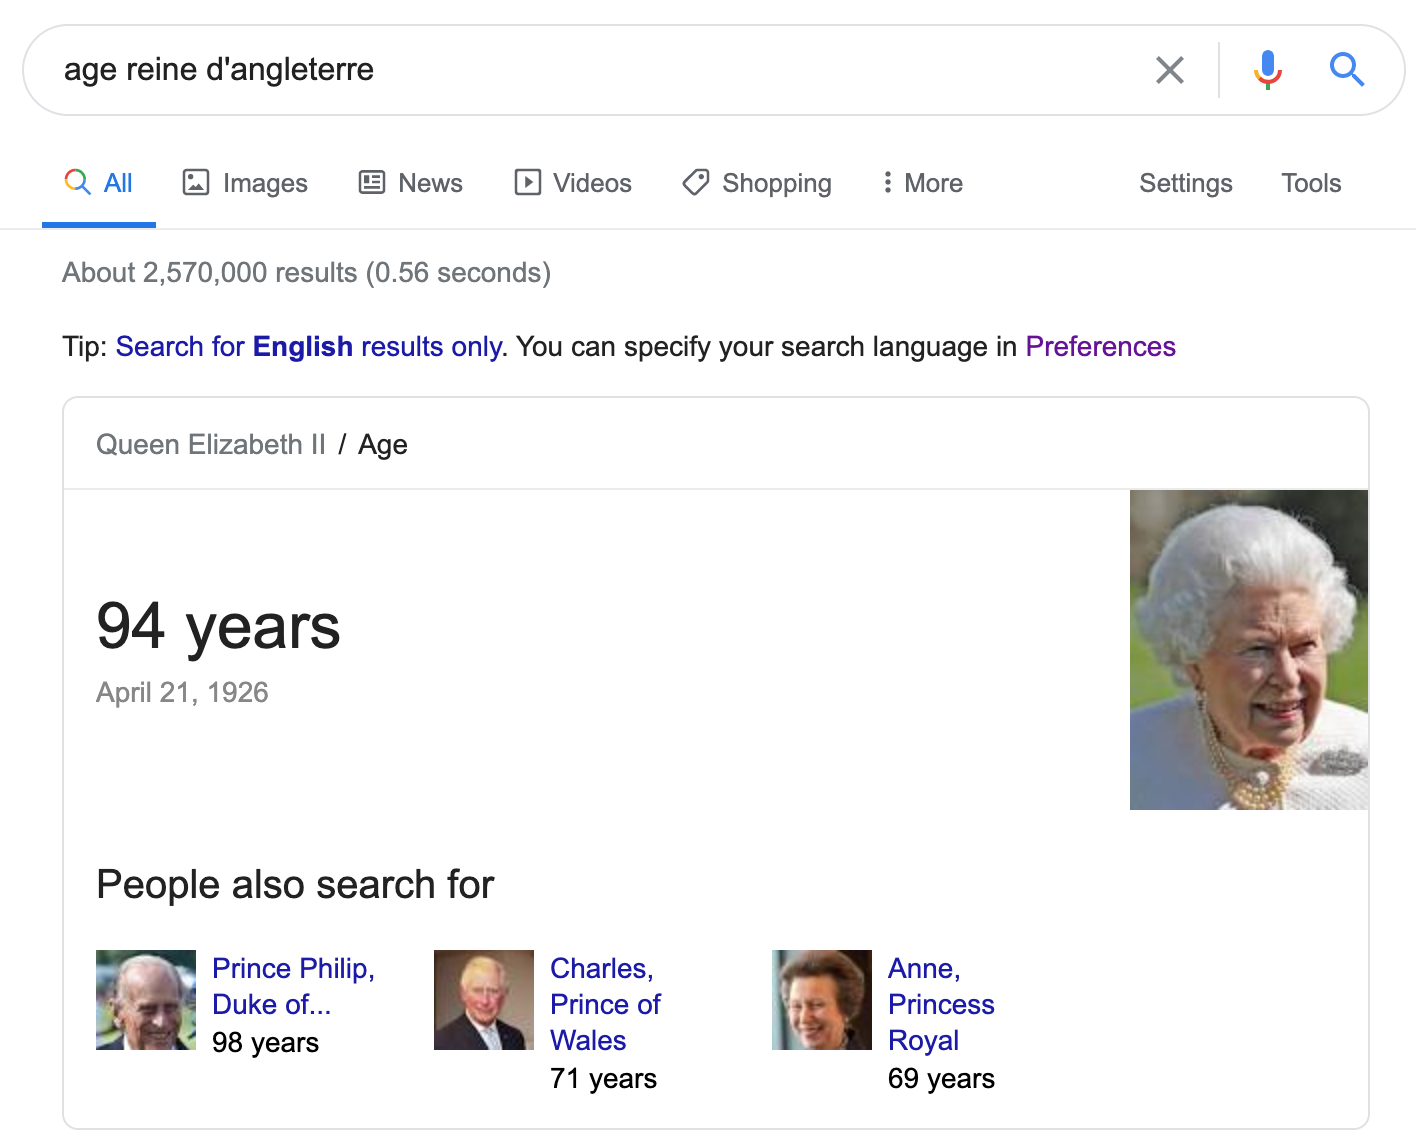Click the Queen Elizabeth II breadcrumb
Image resolution: width=1416 pixels, height=1142 pixels.
(x=210, y=444)
